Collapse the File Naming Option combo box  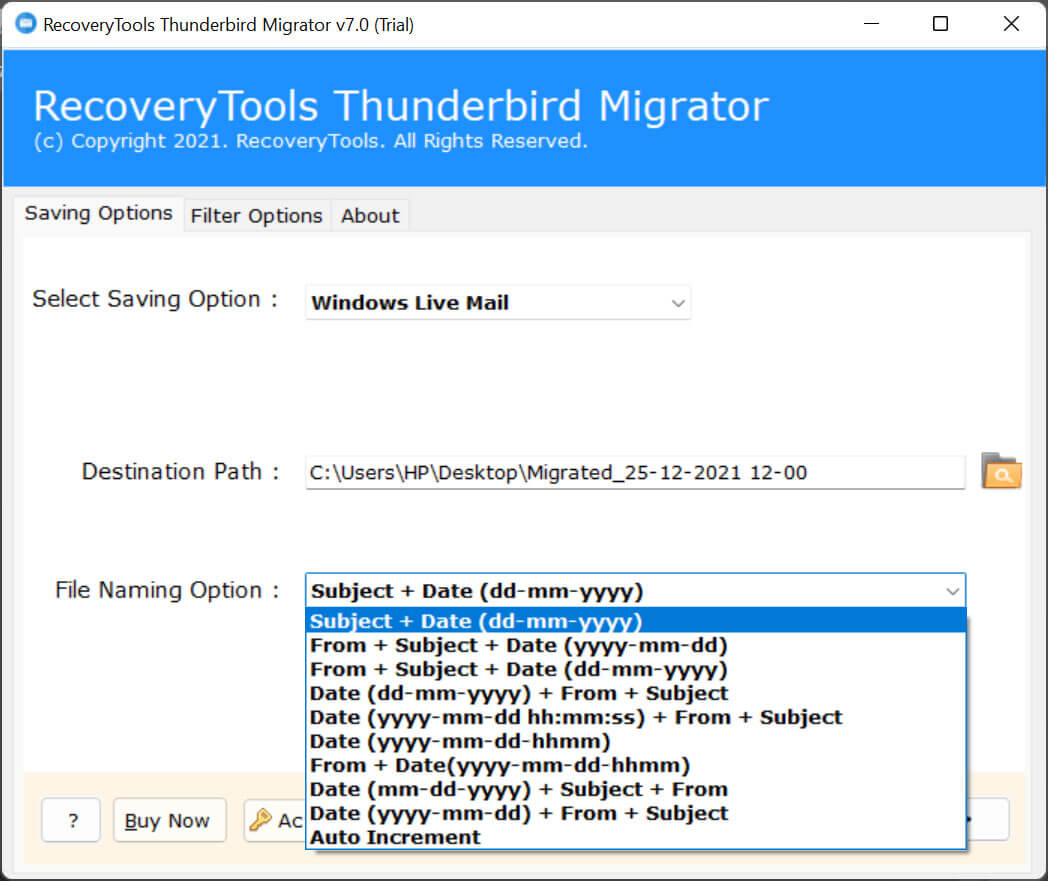pyautogui.click(x=952, y=591)
